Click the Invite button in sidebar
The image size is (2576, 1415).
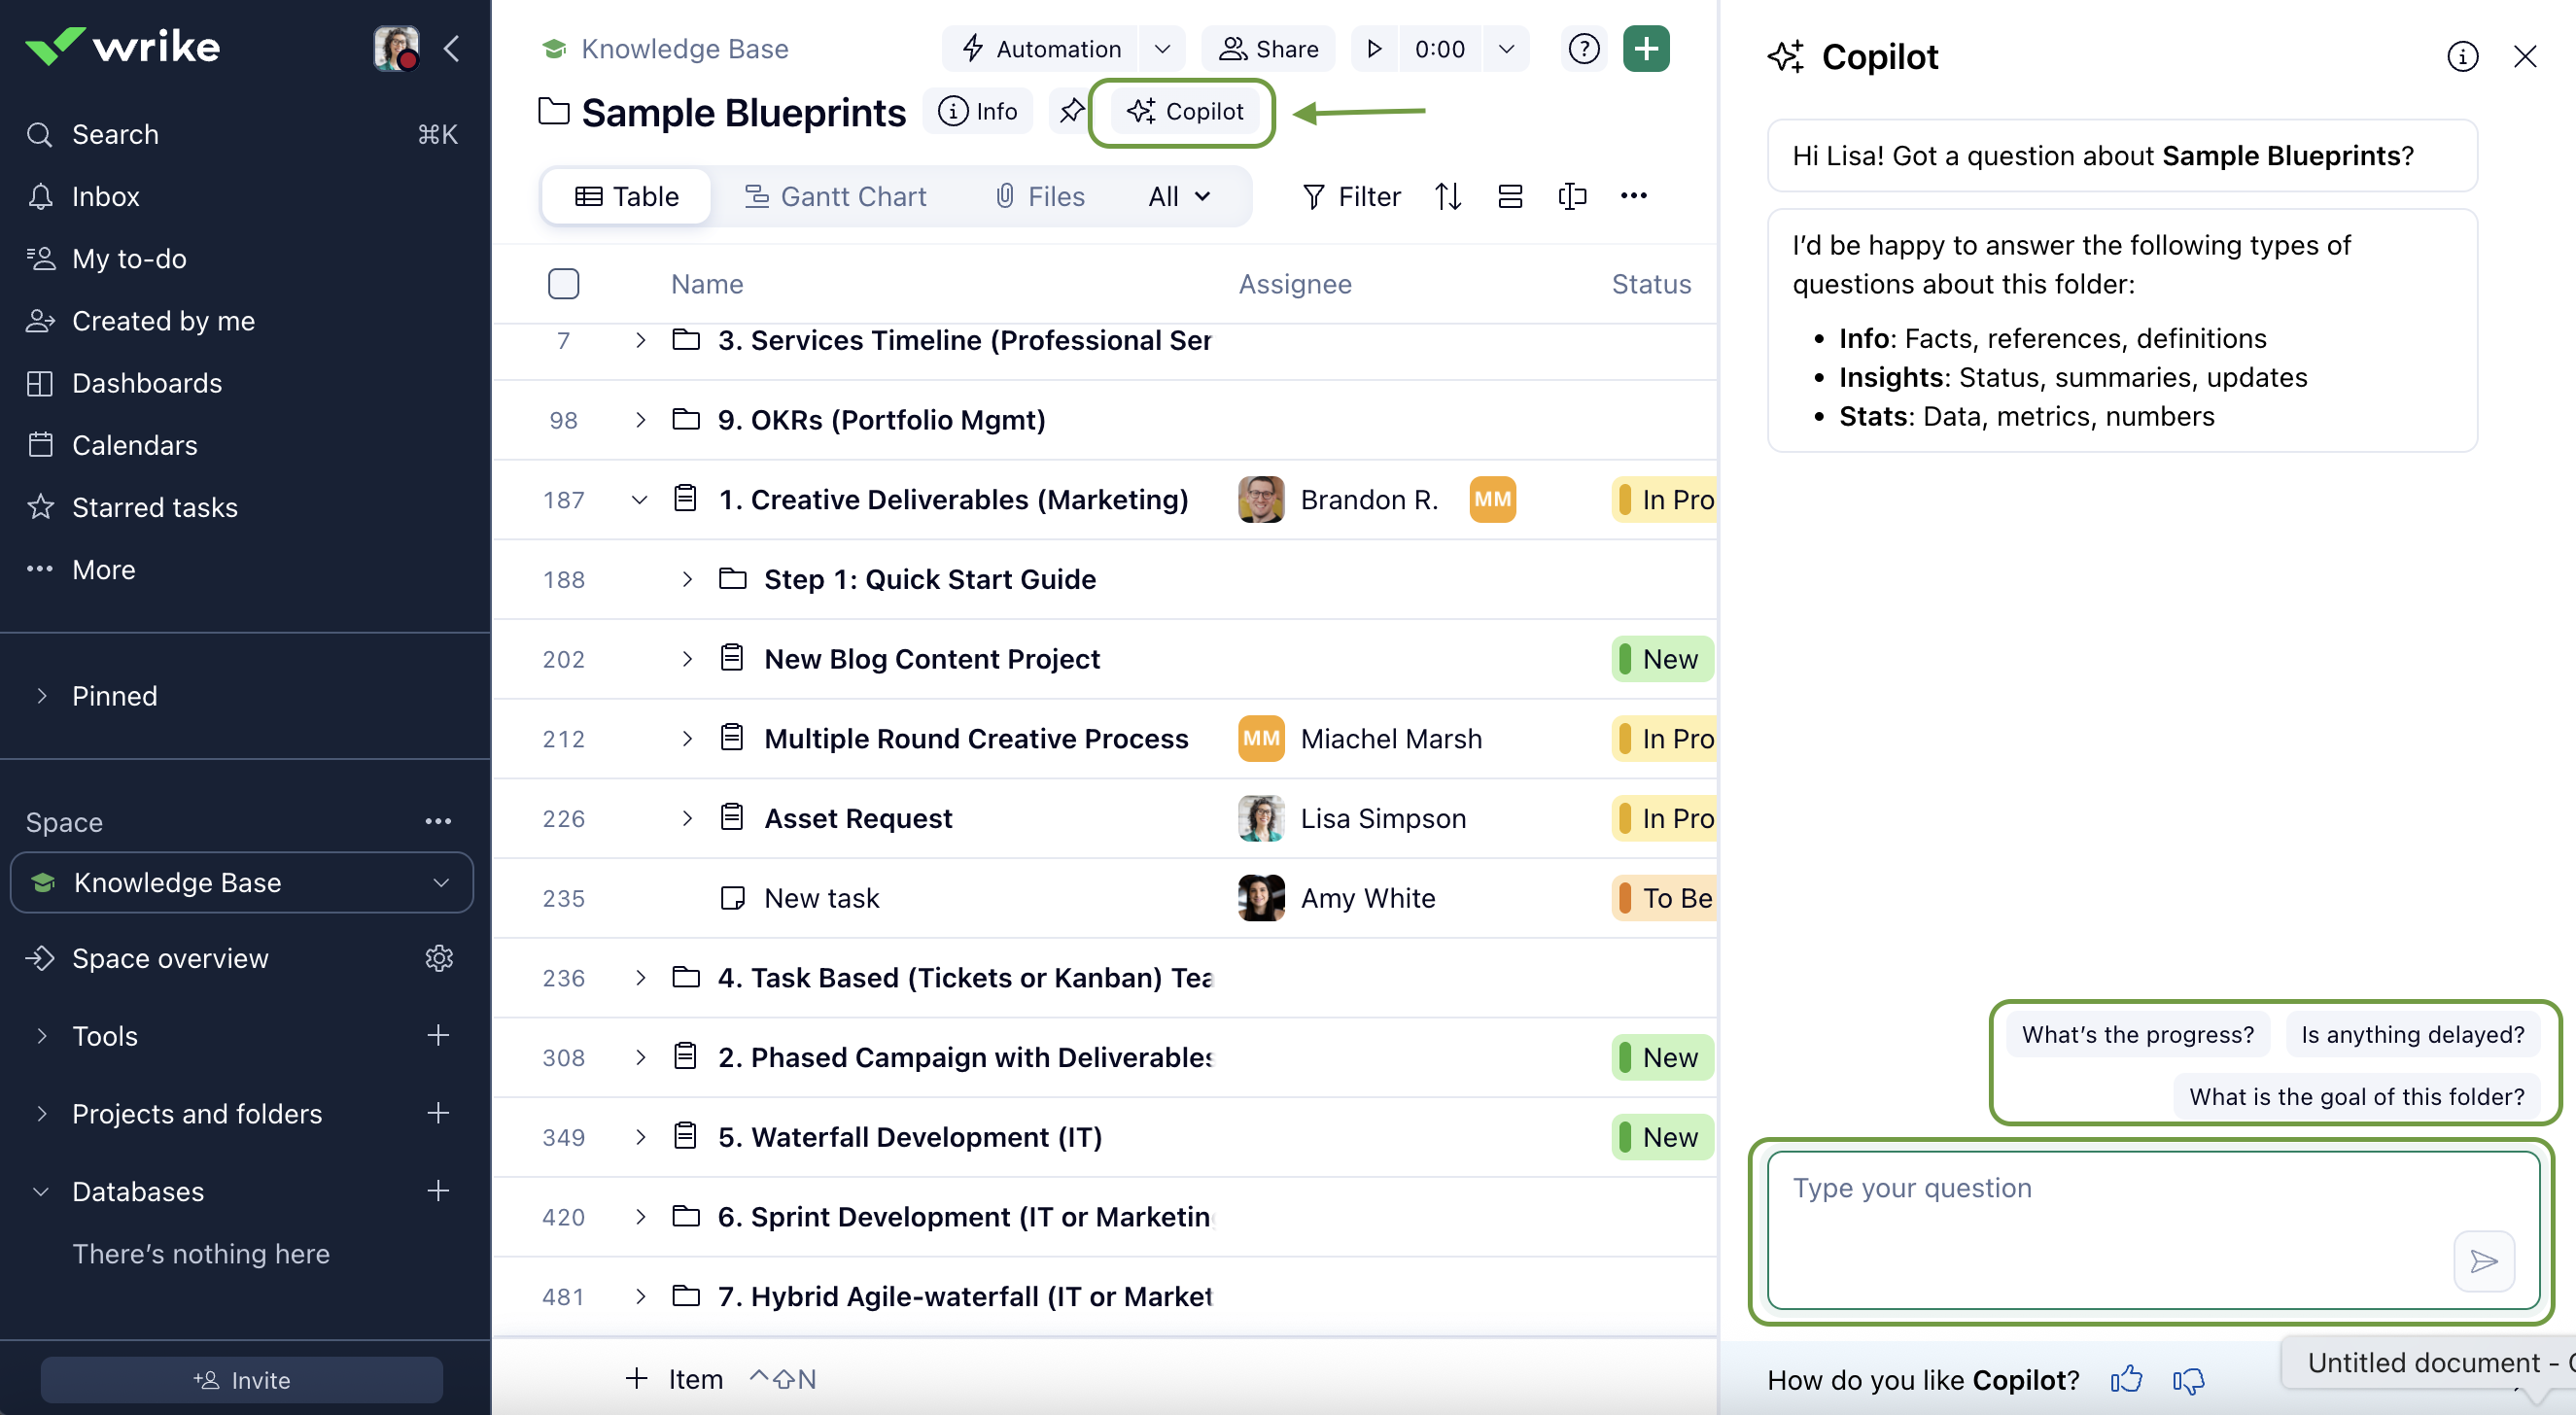click(241, 1379)
